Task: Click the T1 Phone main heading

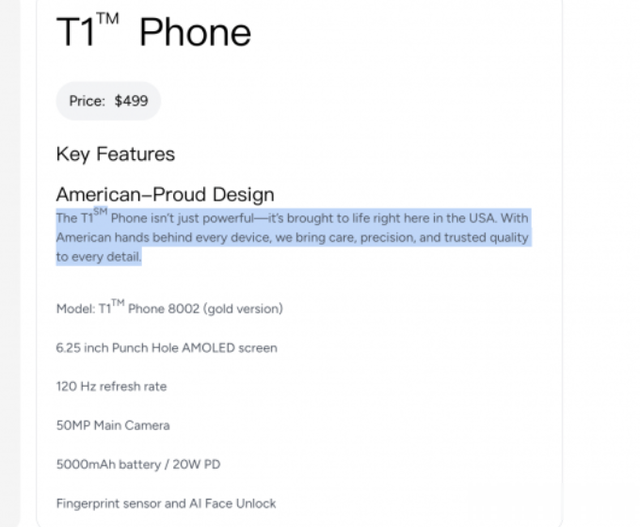Action: [153, 31]
